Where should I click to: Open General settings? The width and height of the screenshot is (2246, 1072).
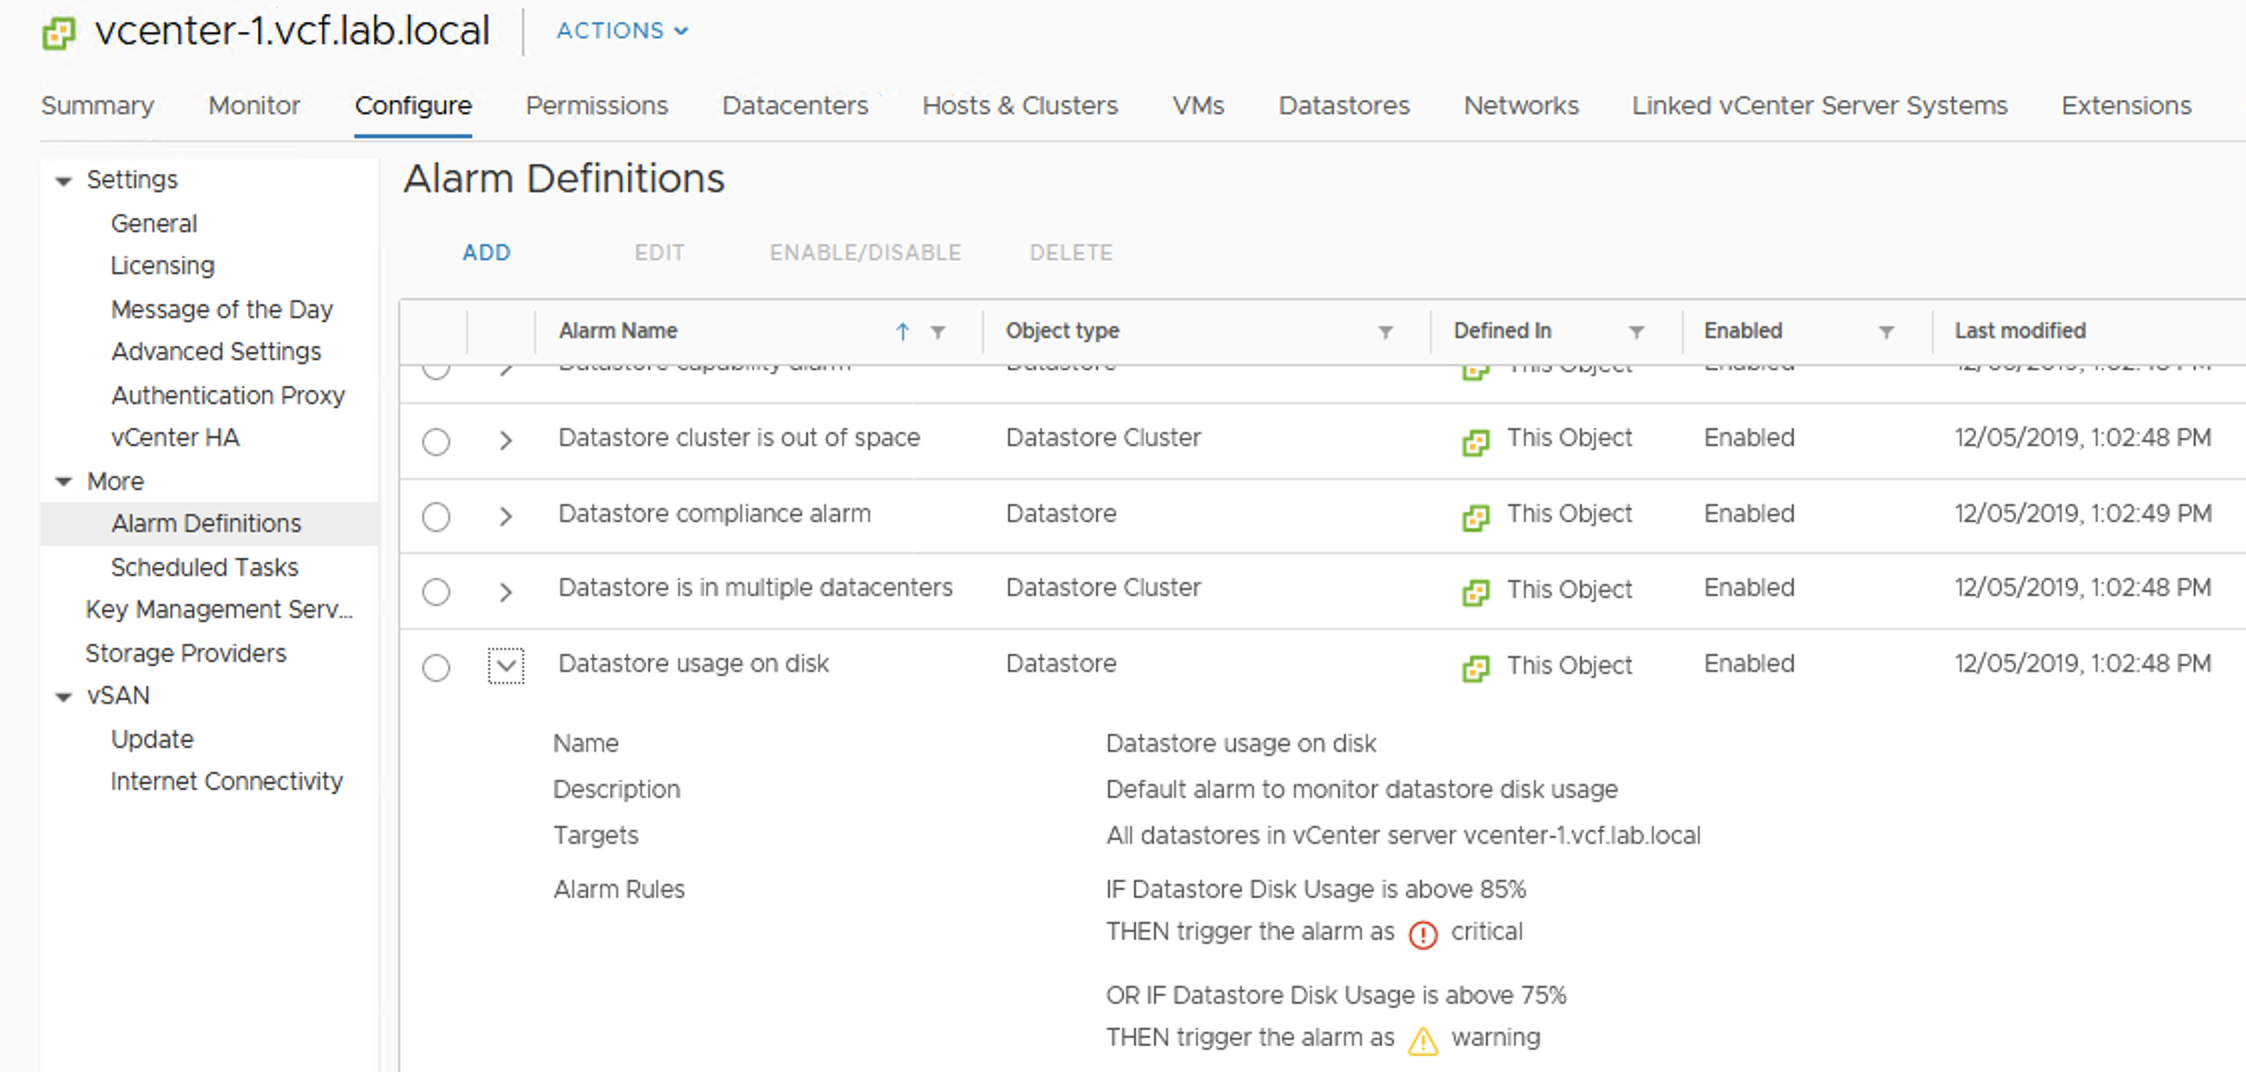154,223
